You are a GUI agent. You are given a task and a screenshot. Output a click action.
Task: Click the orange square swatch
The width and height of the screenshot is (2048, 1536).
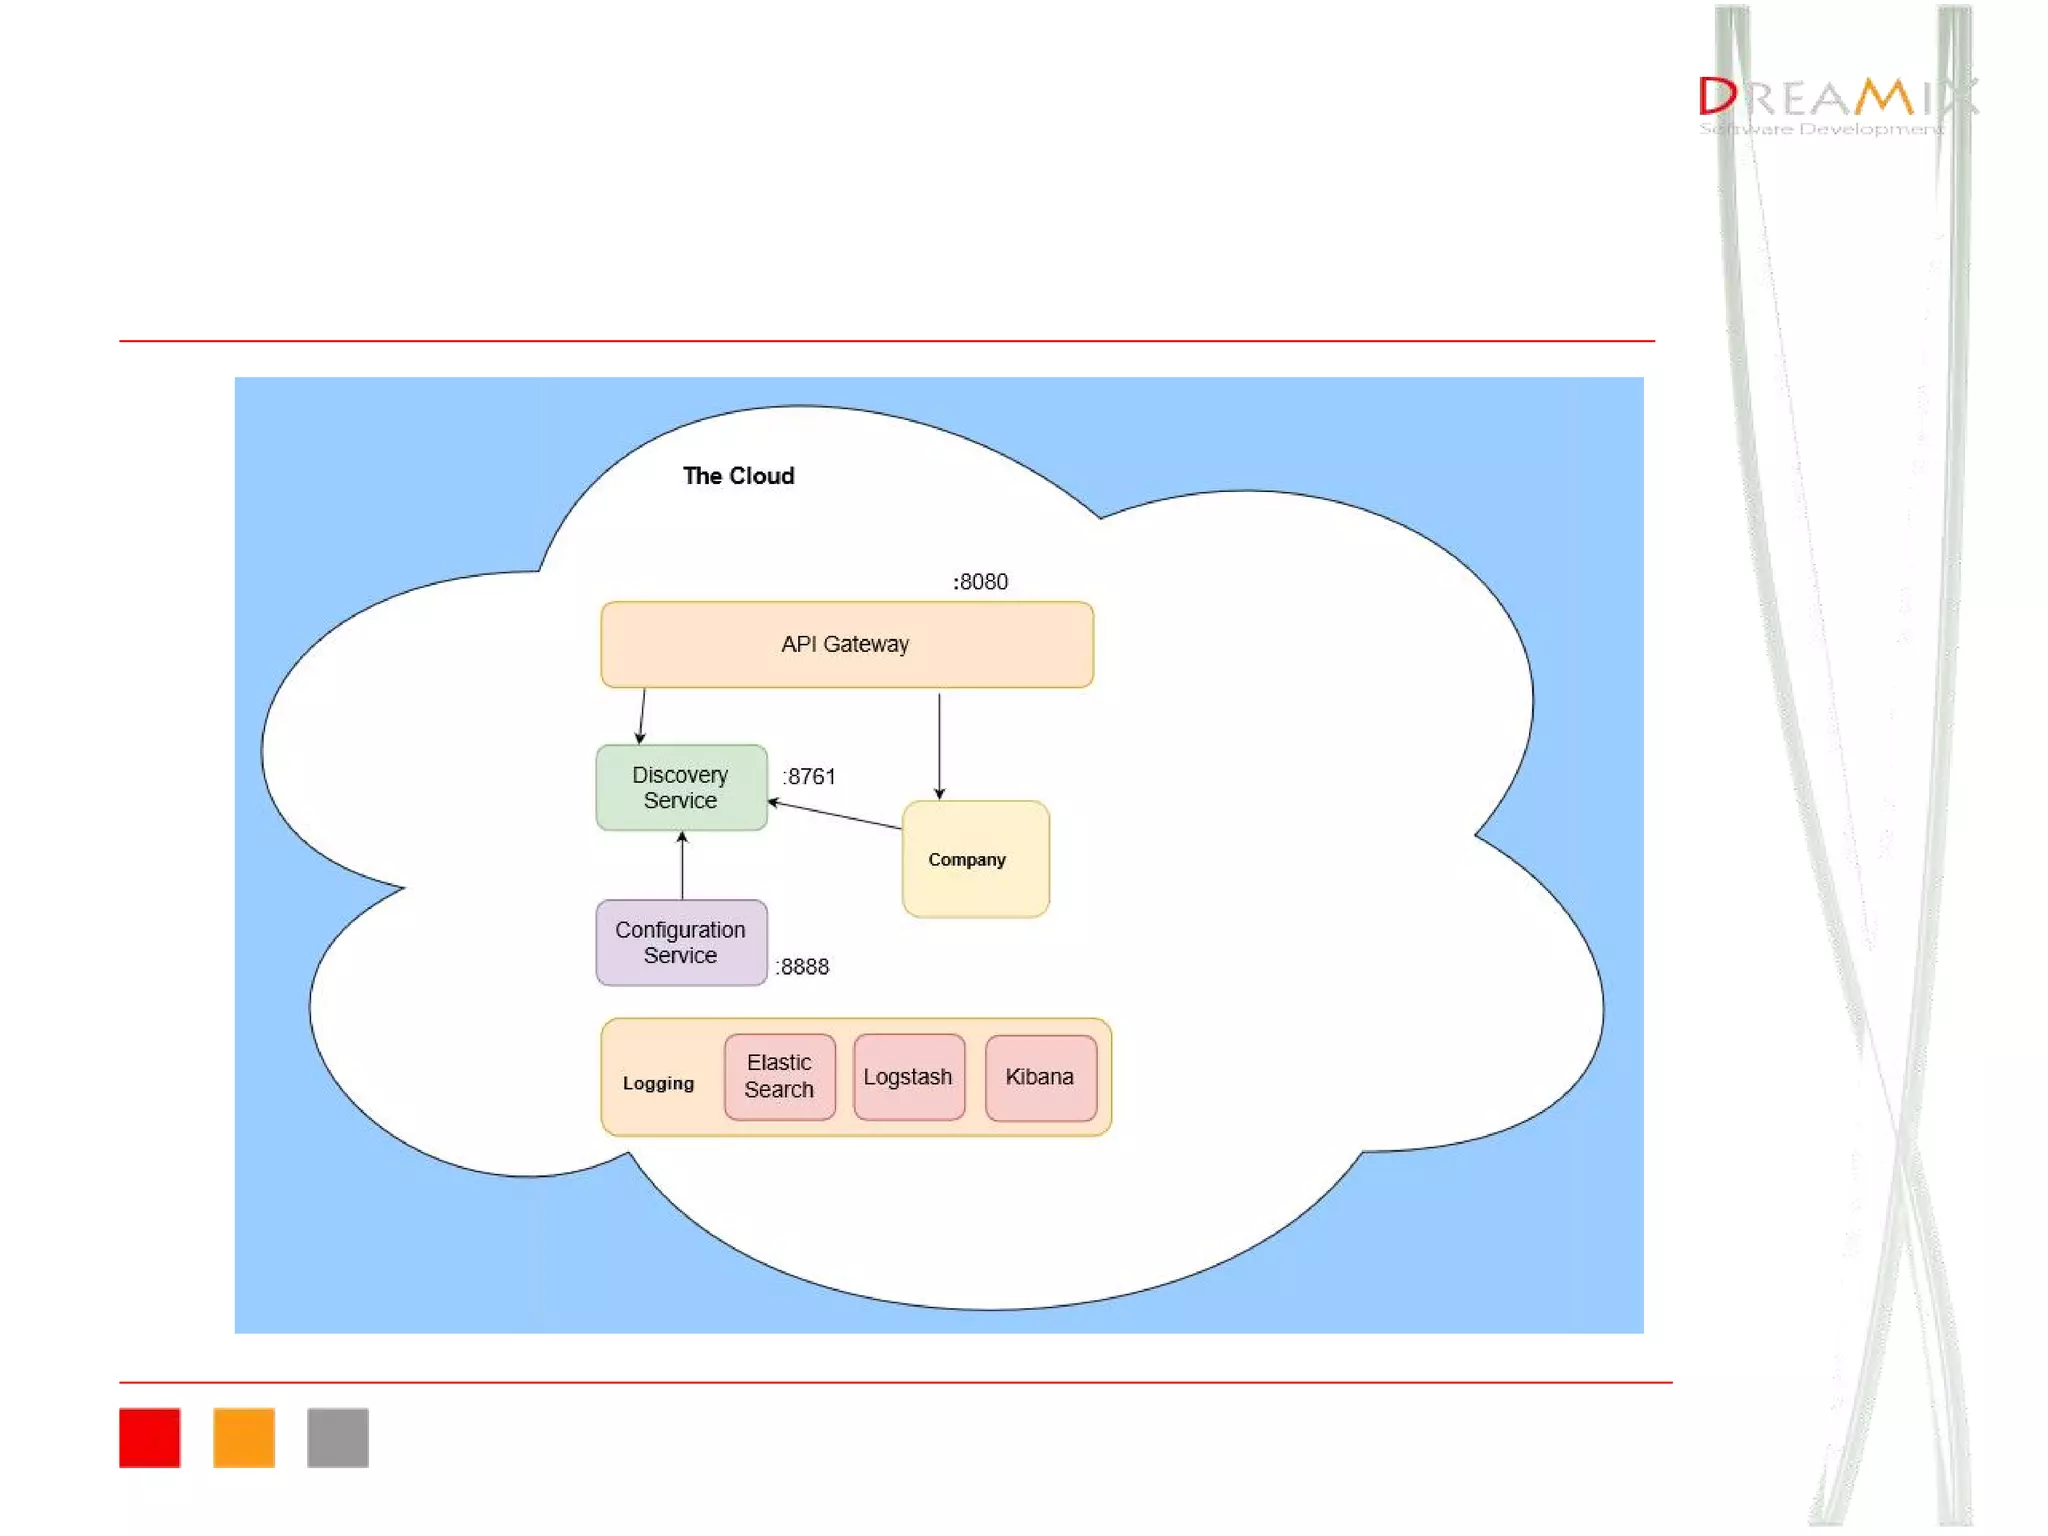click(244, 1437)
